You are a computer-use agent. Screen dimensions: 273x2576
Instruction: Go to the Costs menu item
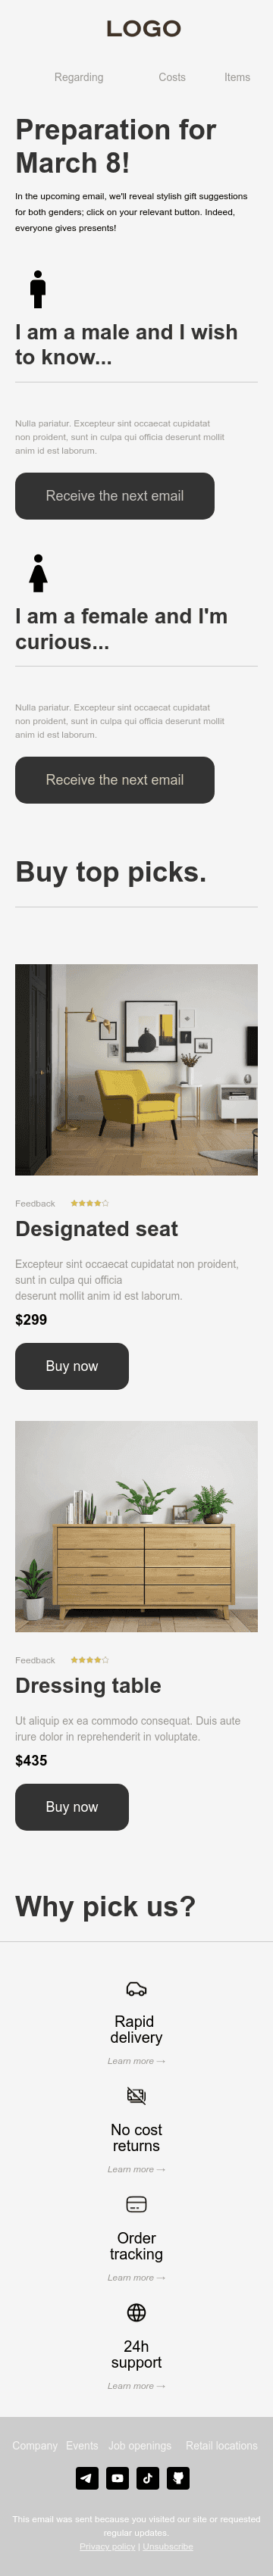(x=172, y=77)
